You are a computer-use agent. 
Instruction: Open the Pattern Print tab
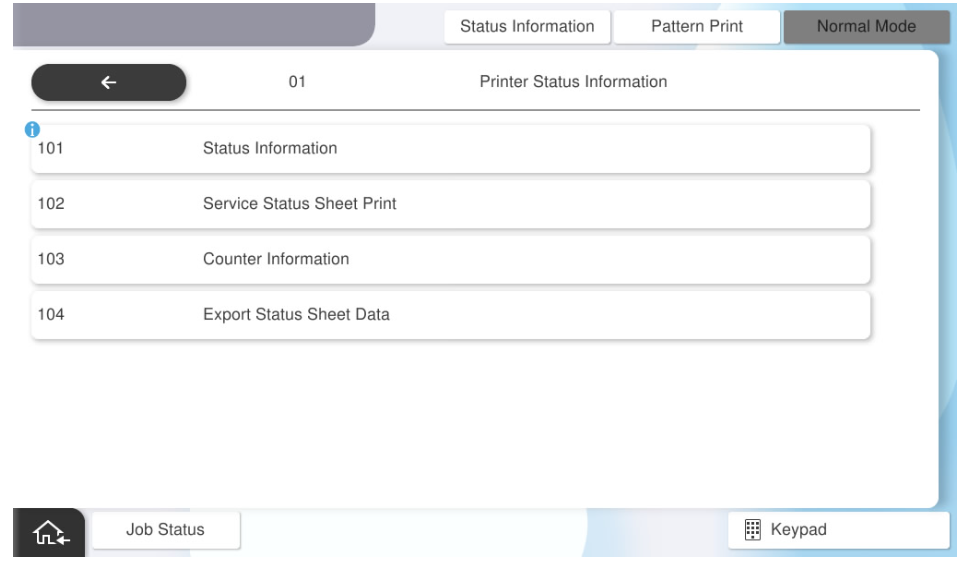696,26
